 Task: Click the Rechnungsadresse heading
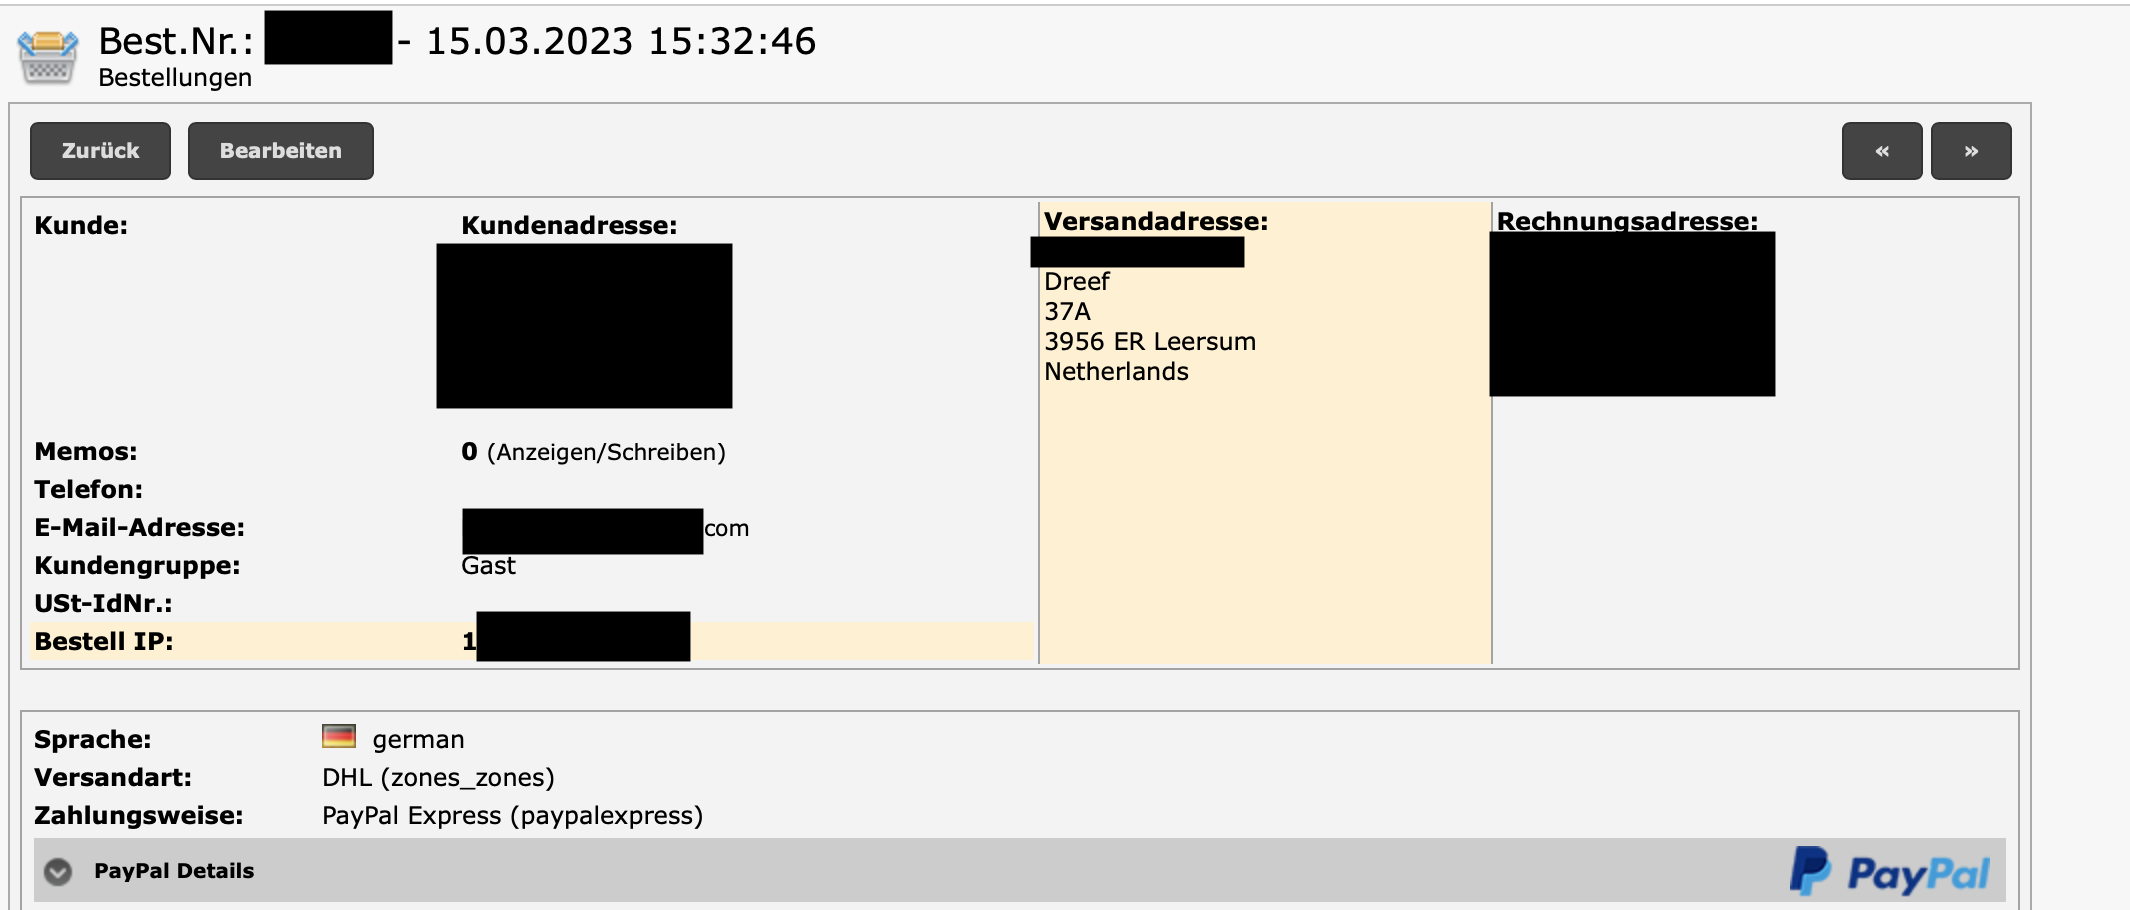pyautogui.click(x=1626, y=221)
